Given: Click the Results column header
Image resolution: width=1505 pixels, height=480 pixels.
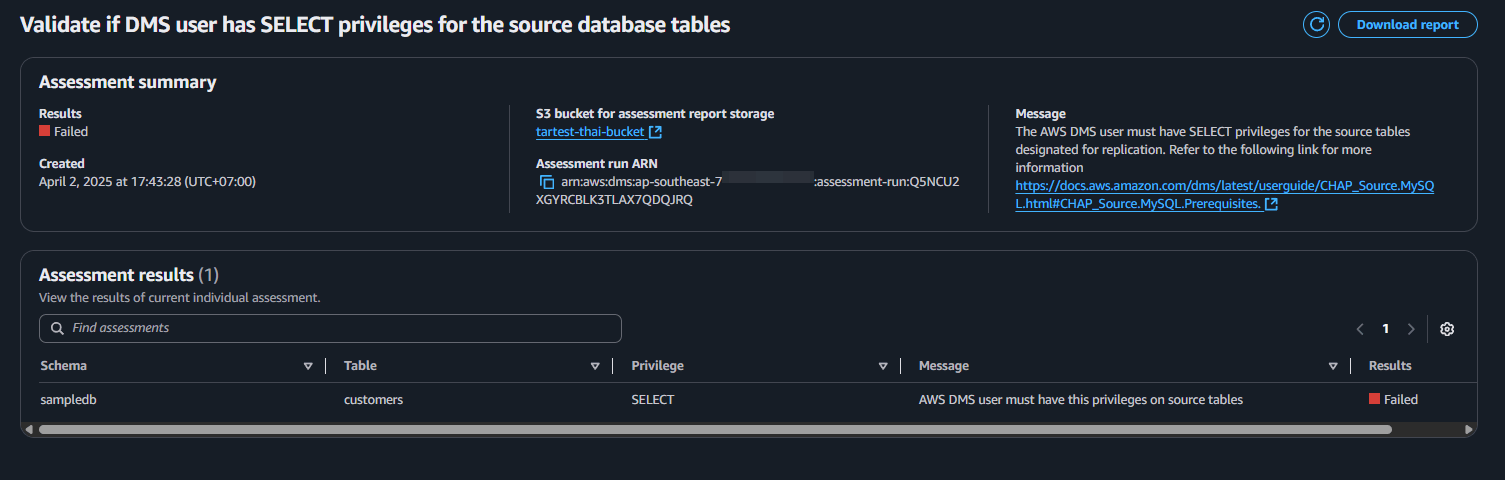Looking at the screenshot, I should [x=1390, y=366].
